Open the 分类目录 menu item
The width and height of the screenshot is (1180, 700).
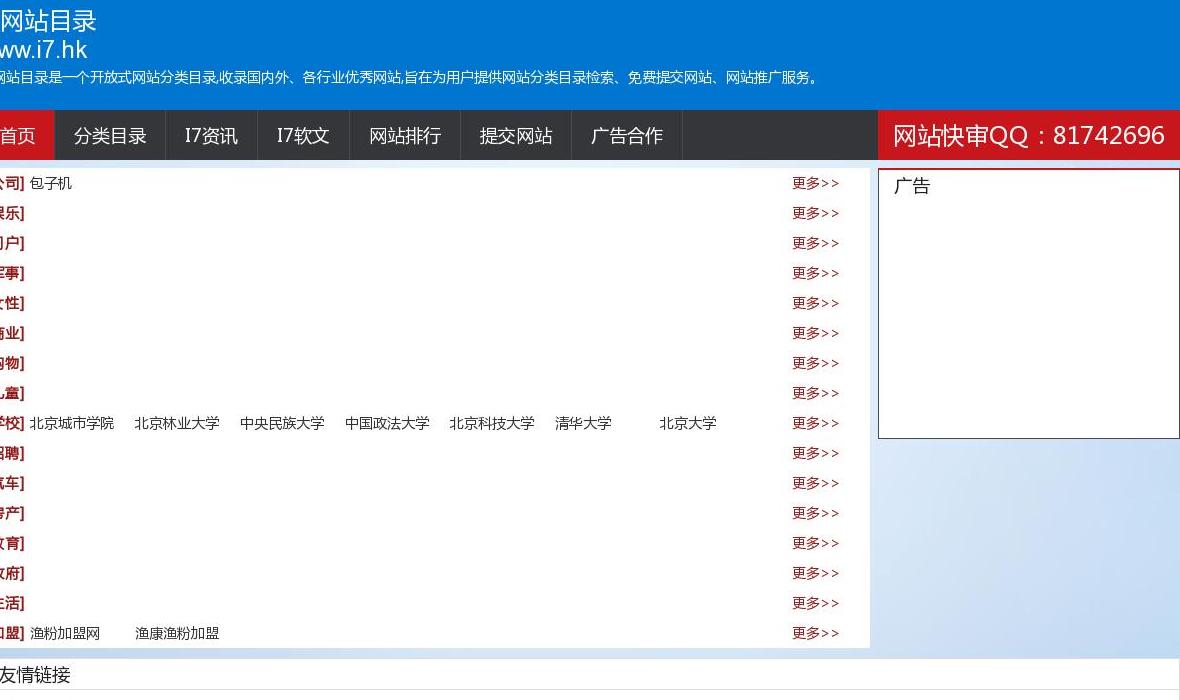(110, 135)
